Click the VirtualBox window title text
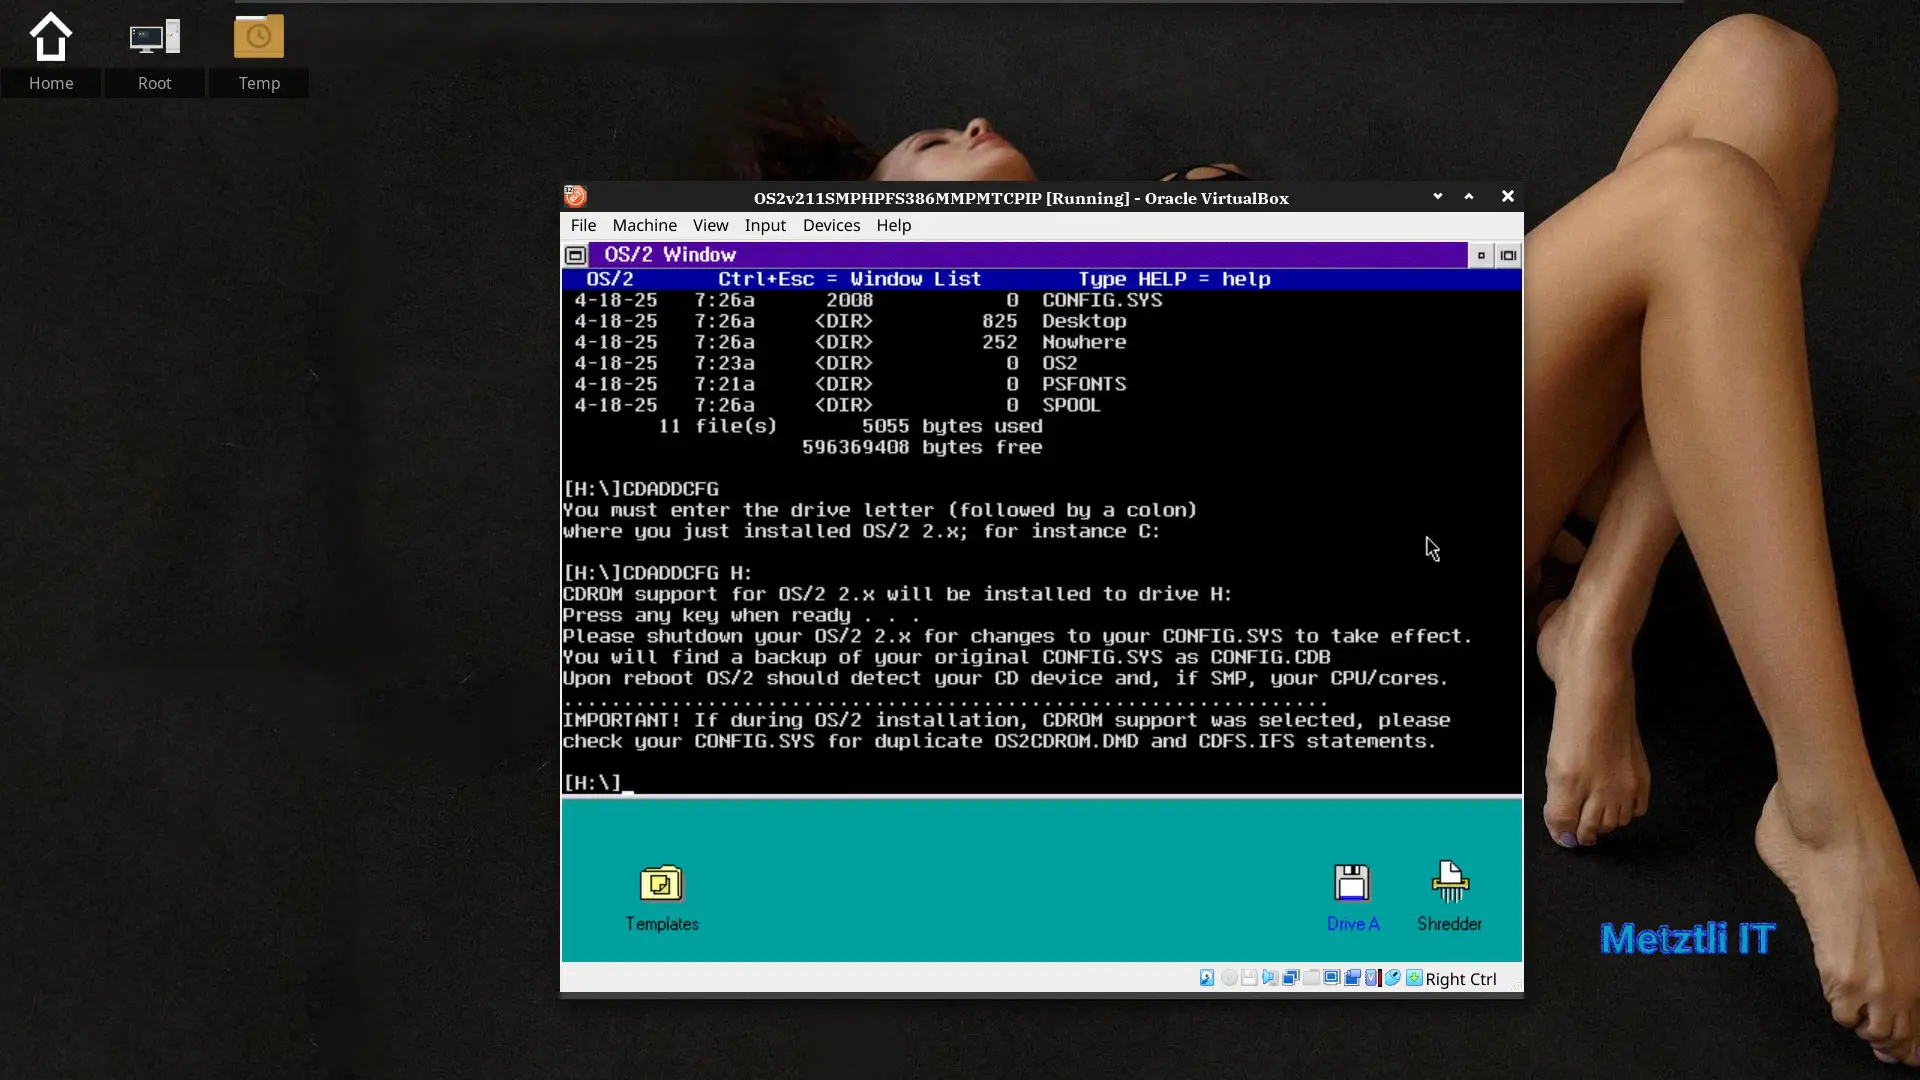This screenshot has width=1920, height=1080. (1021, 198)
